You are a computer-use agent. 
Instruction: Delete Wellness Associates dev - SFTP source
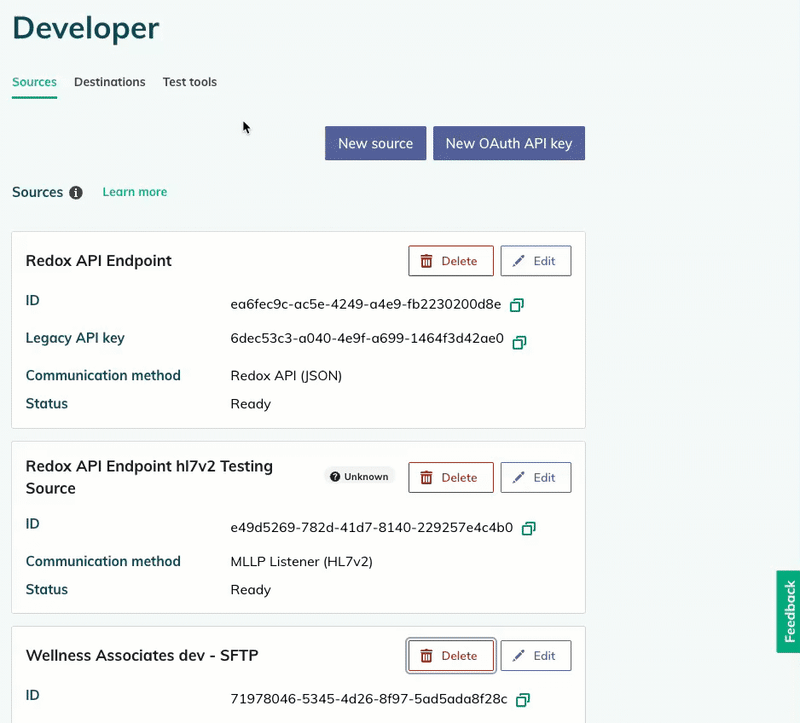coord(451,656)
